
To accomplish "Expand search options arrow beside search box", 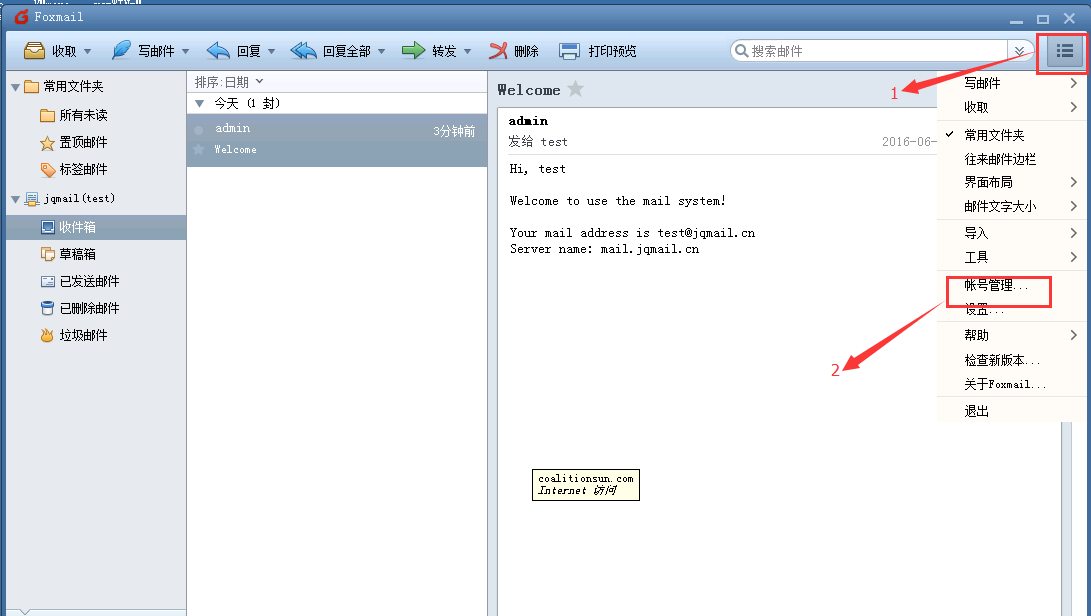I will [1019, 51].
